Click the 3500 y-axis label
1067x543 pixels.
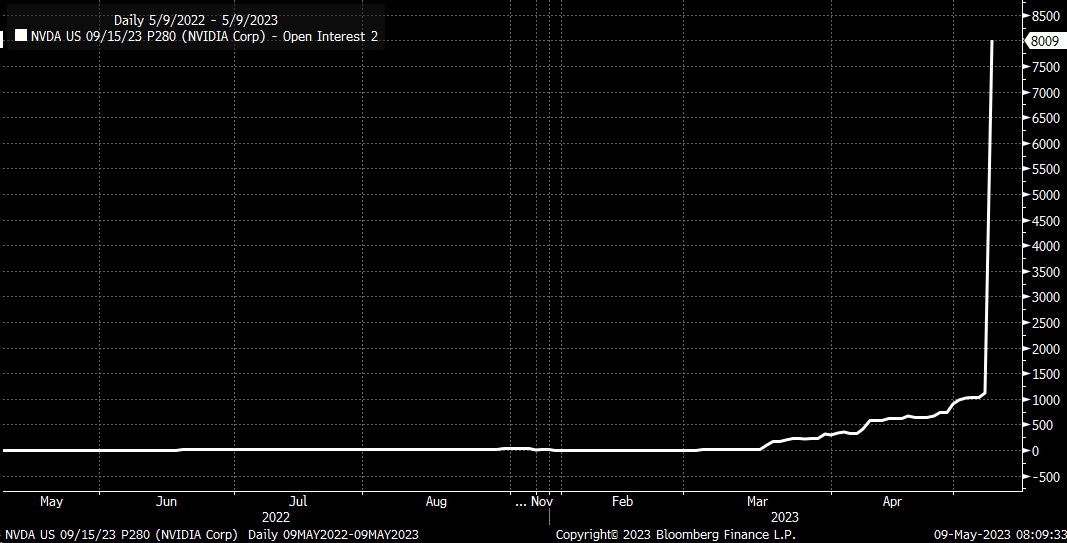click(x=1045, y=272)
